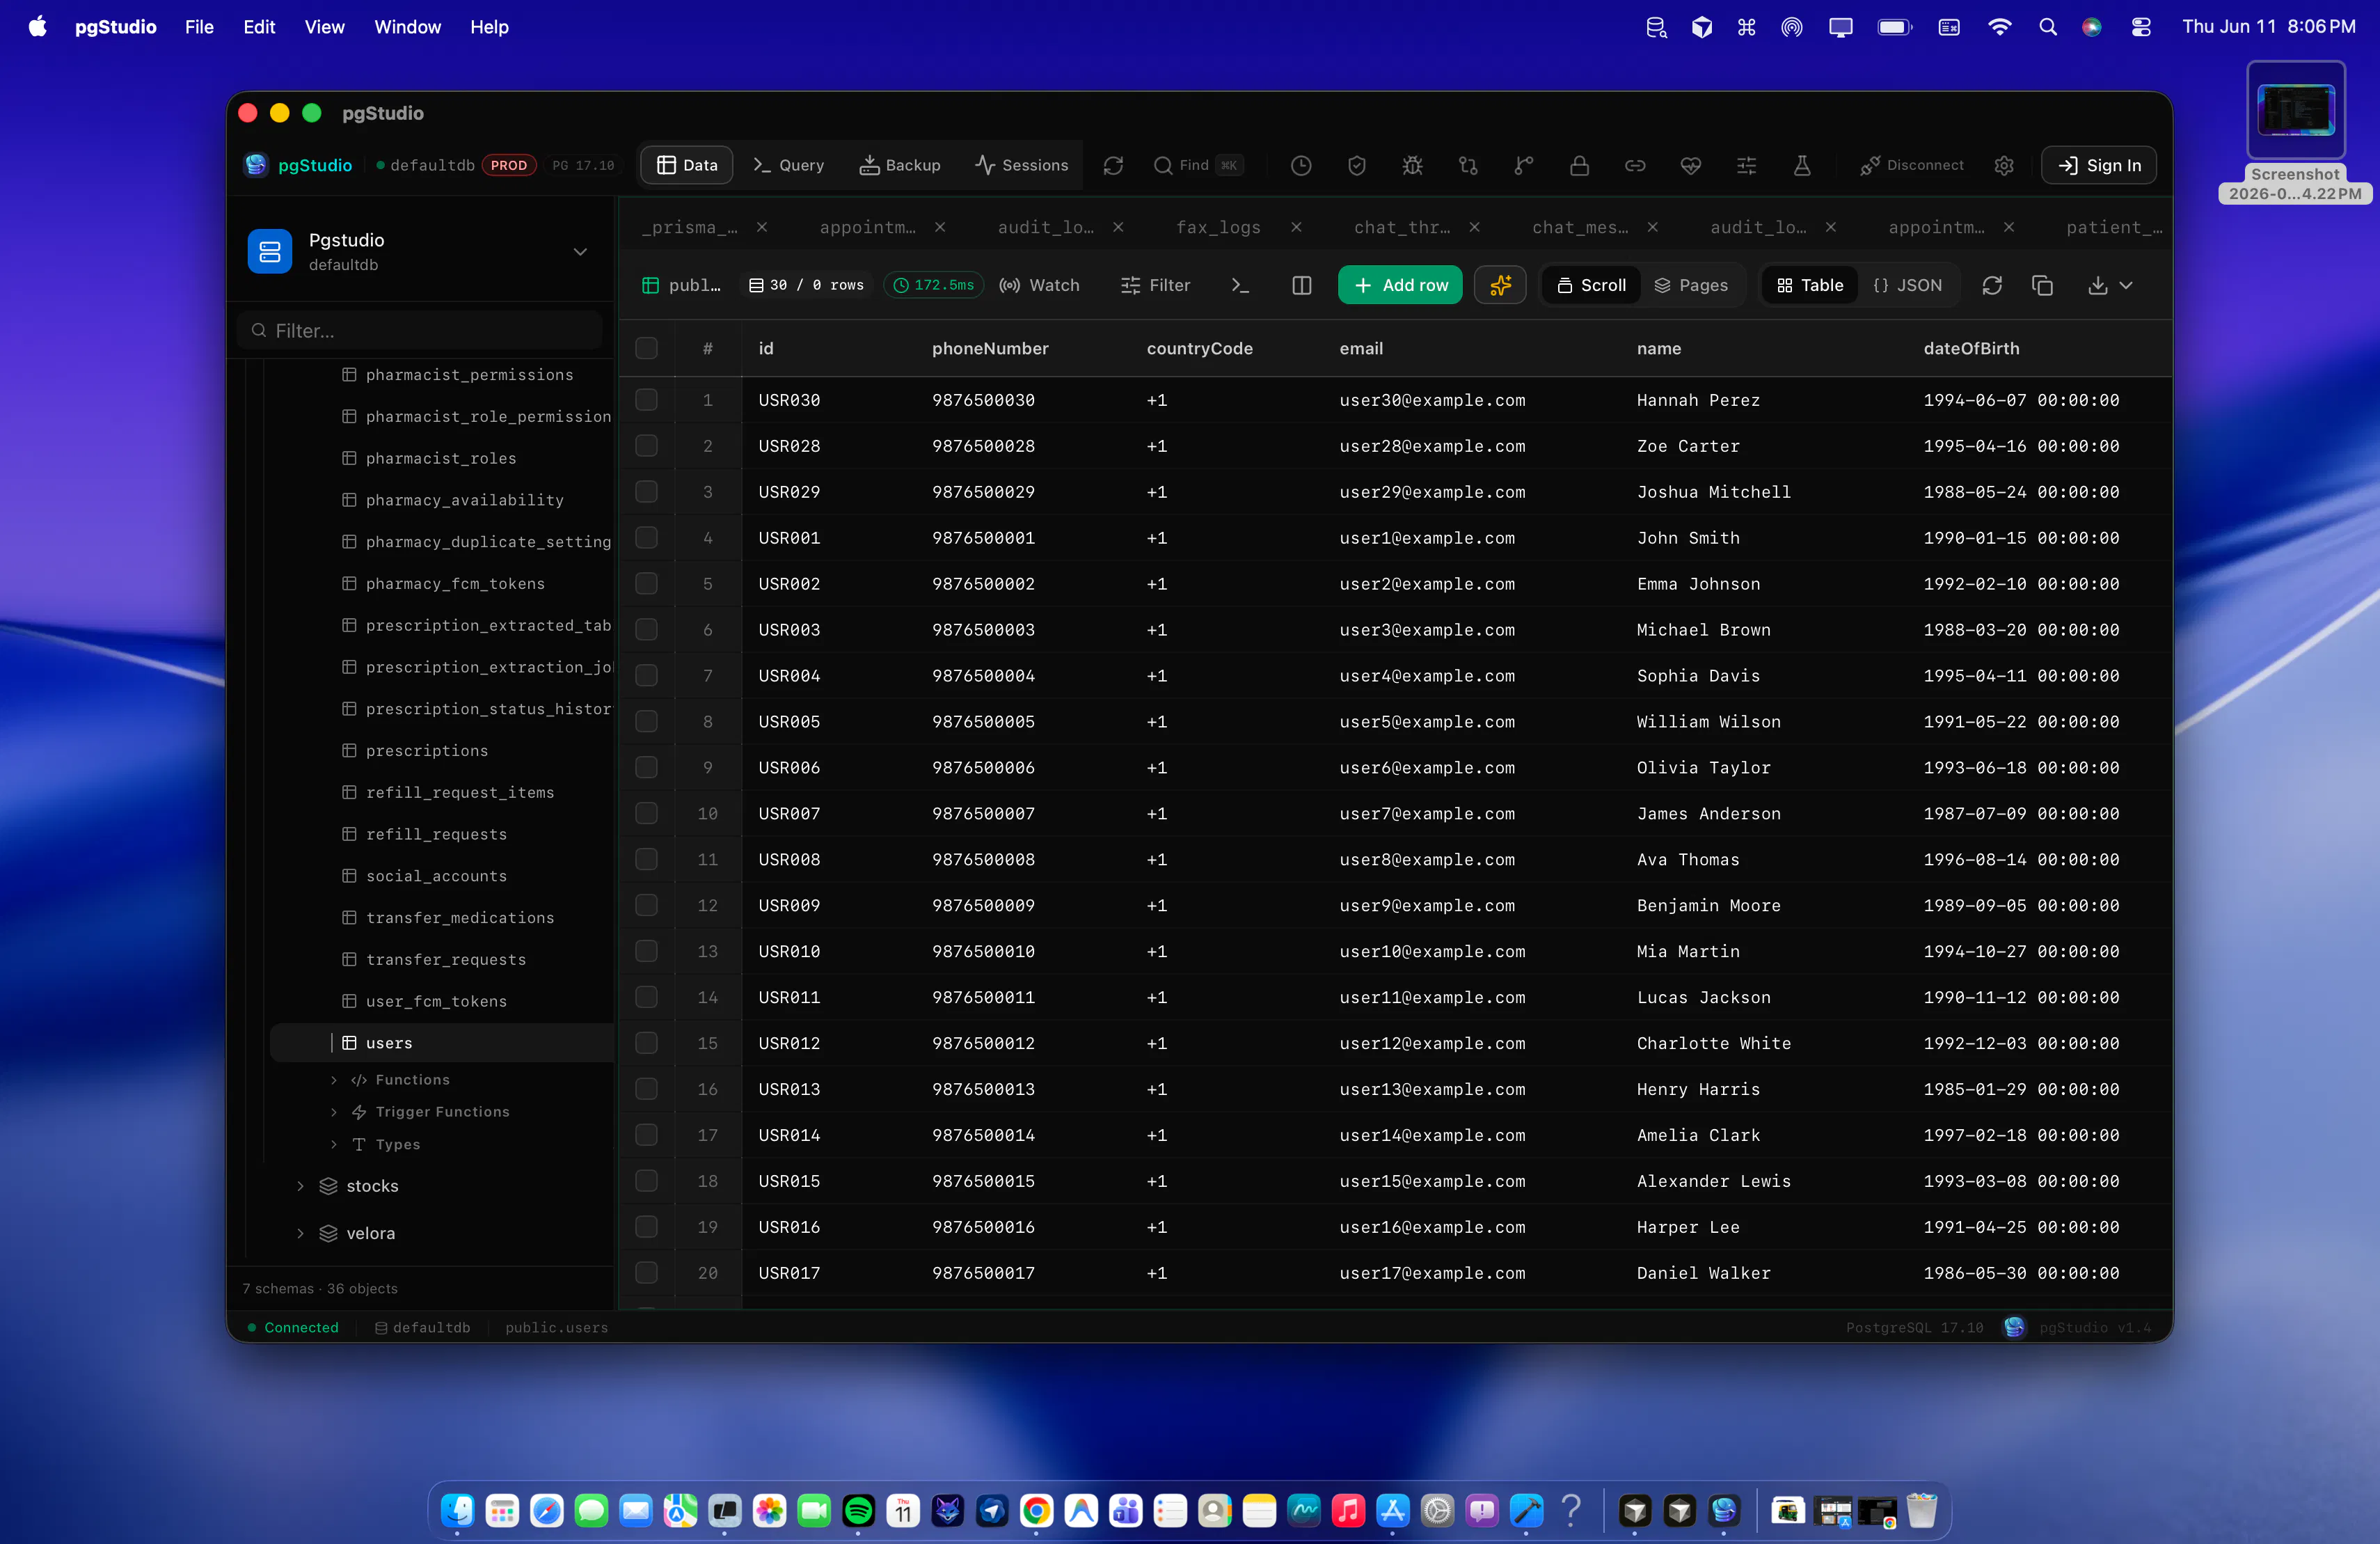The width and height of the screenshot is (2380, 1544).
Task: Expand the Functions tree node
Action: 334,1080
